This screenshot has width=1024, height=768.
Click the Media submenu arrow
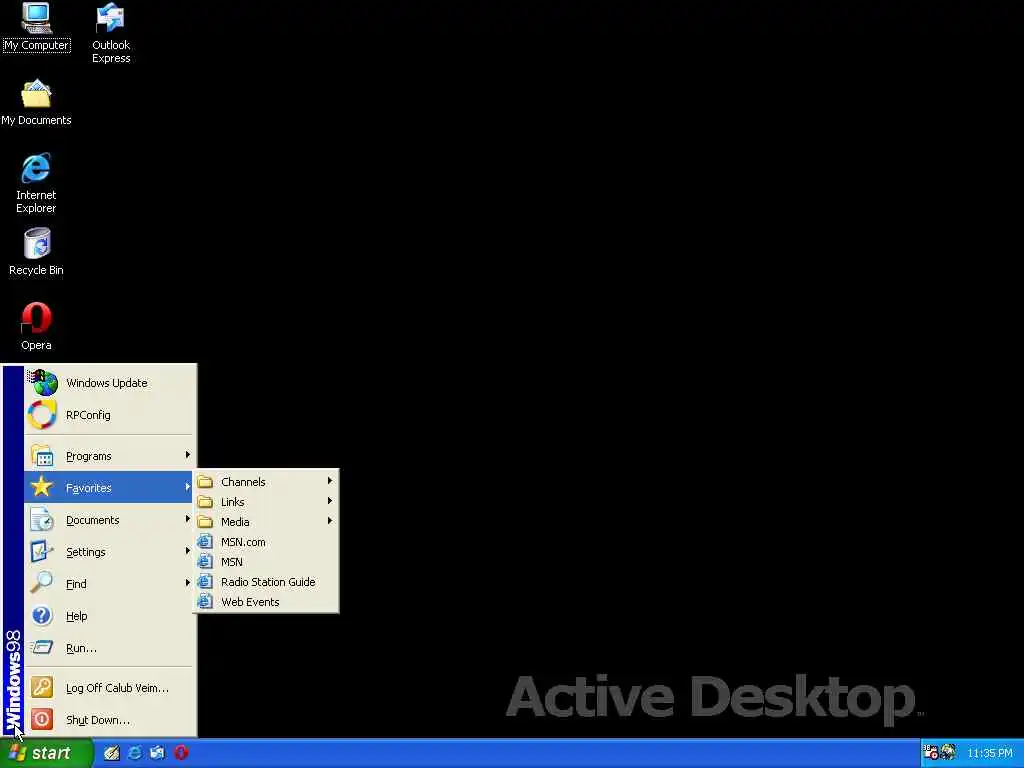point(330,520)
